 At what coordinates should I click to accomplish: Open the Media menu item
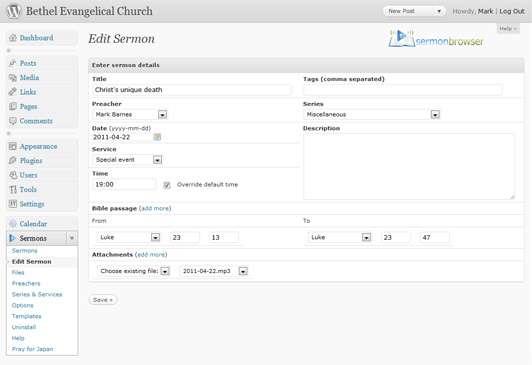coord(29,78)
